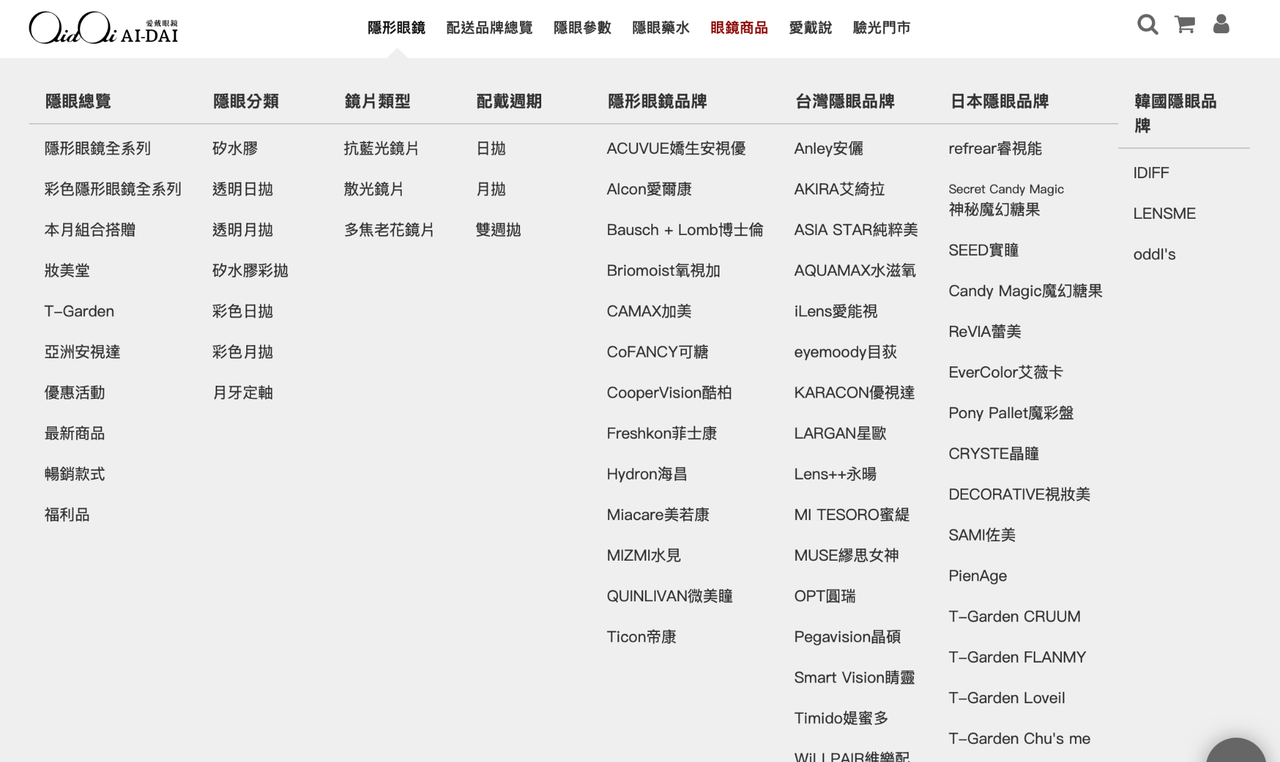Open IDIFF Korean brand
This screenshot has width=1280, height=762.
coord(1151,173)
